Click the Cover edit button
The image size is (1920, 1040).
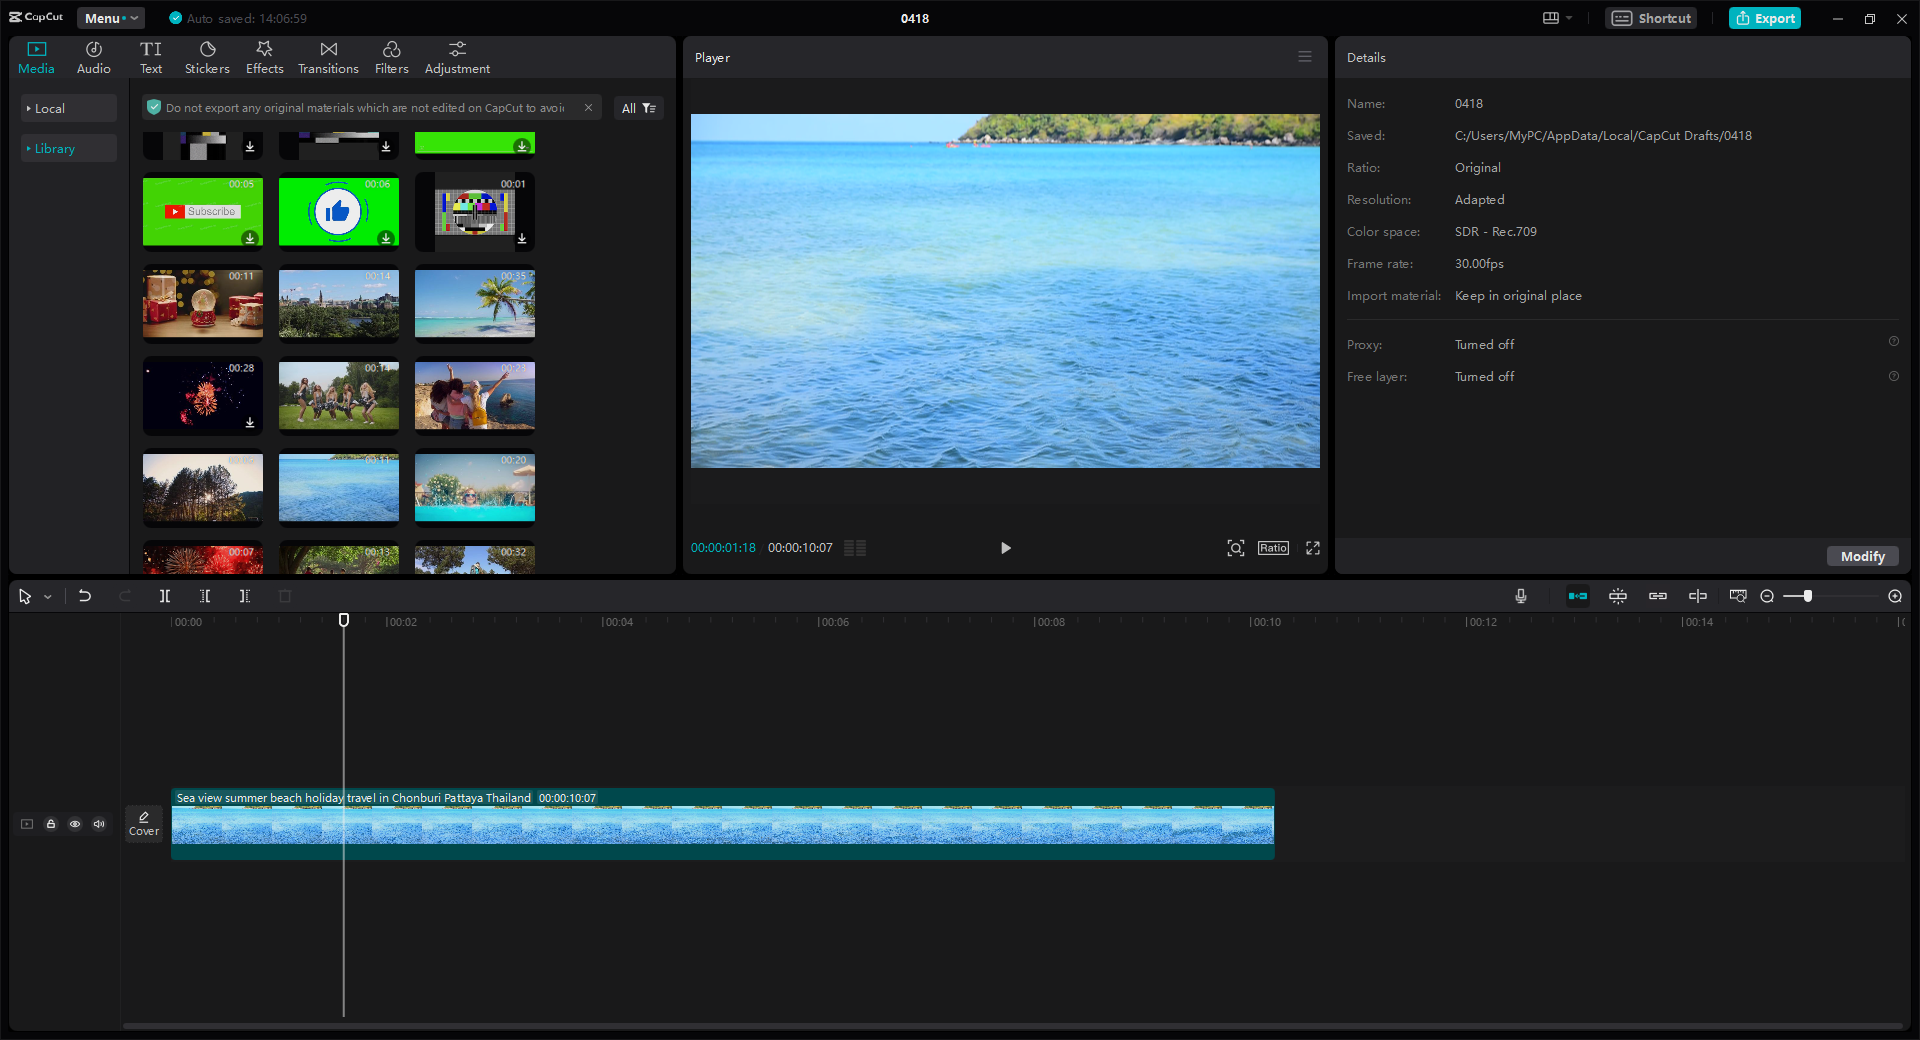pos(144,823)
